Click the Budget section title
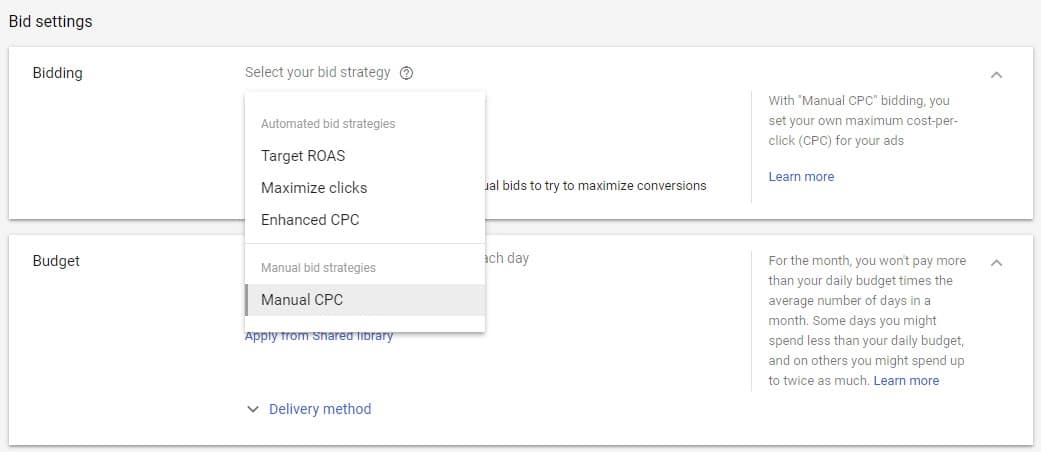This screenshot has width=1041, height=452. (56, 261)
